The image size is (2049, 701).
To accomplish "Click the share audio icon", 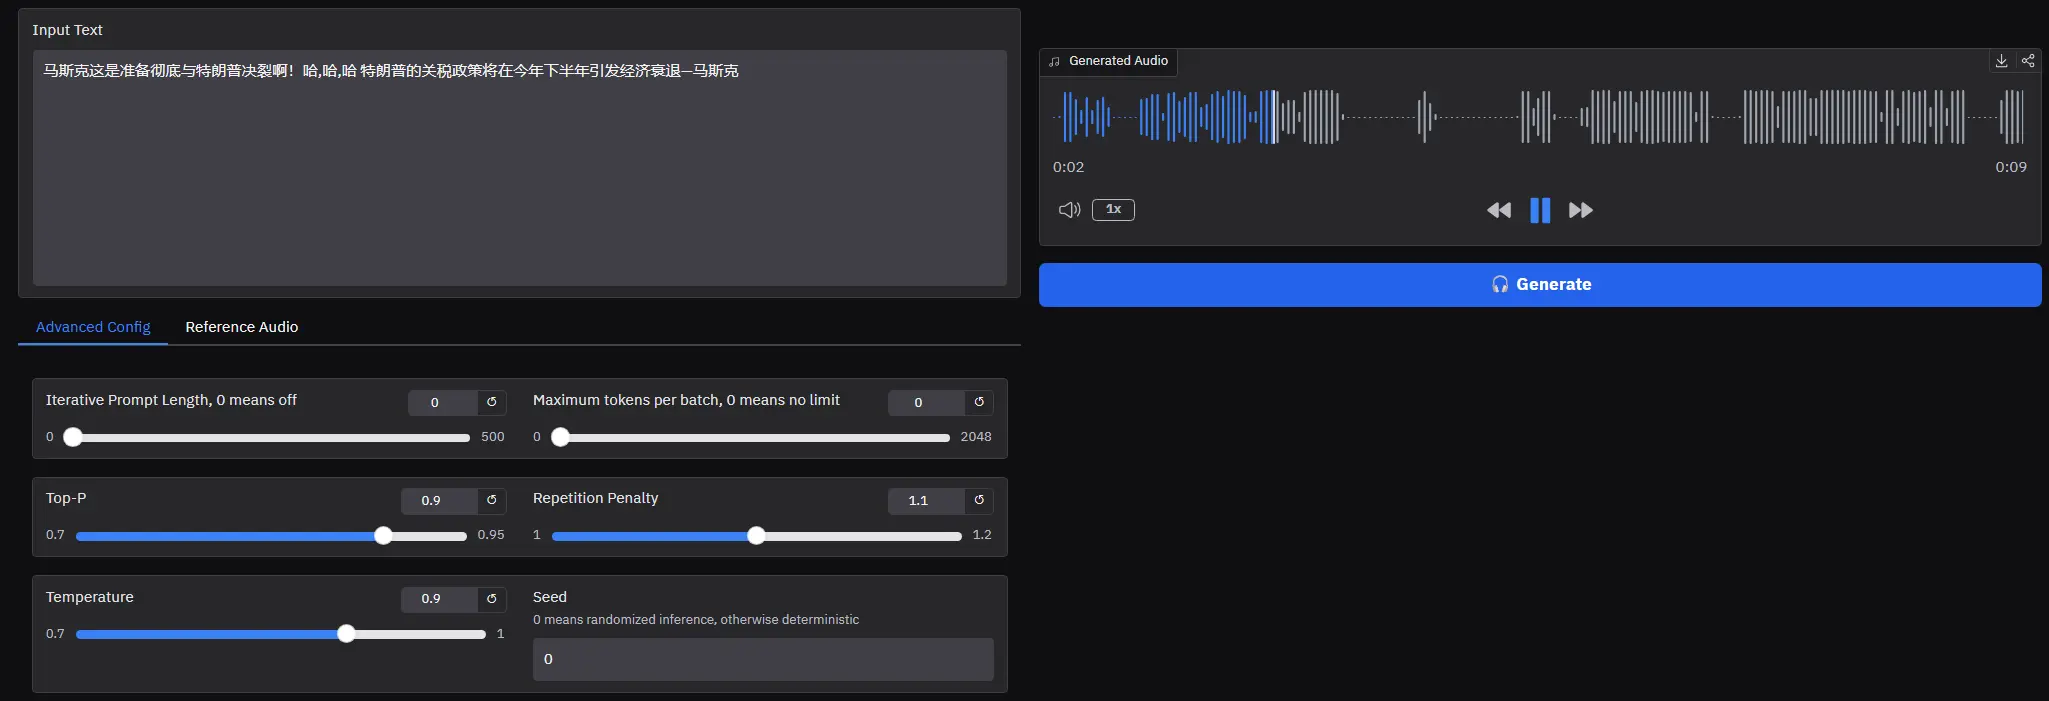I will click(2027, 61).
